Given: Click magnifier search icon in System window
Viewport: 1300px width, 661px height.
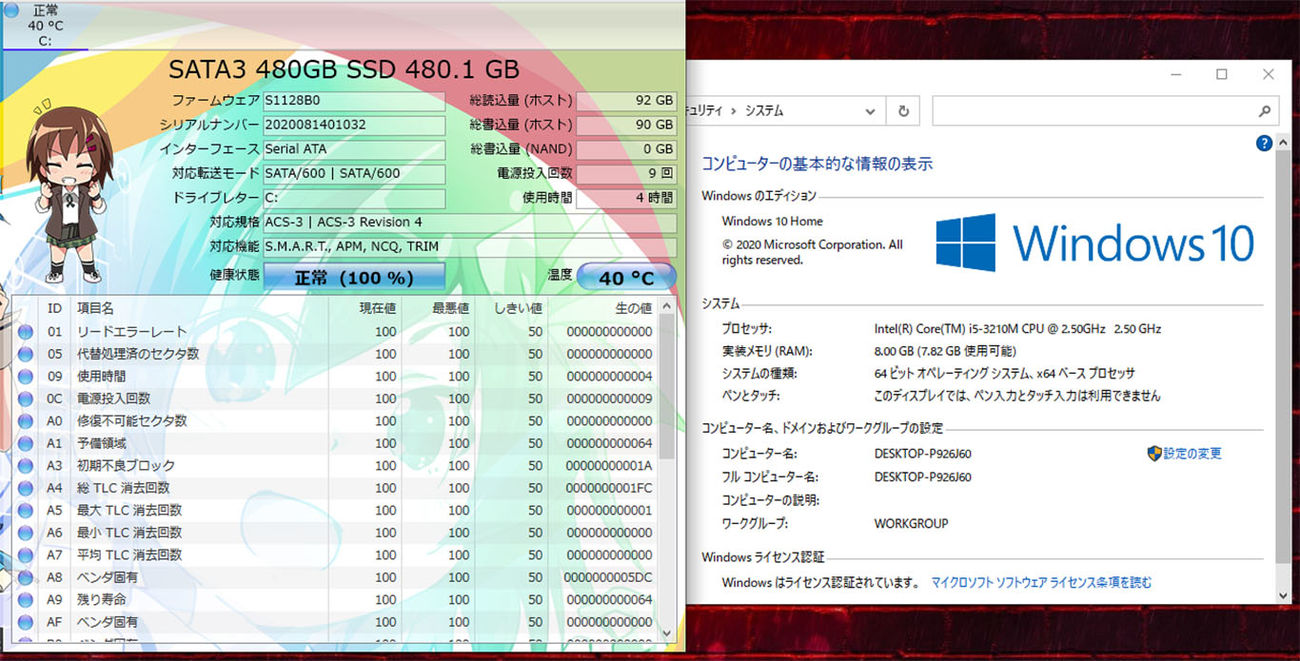Looking at the screenshot, I should [1265, 112].
